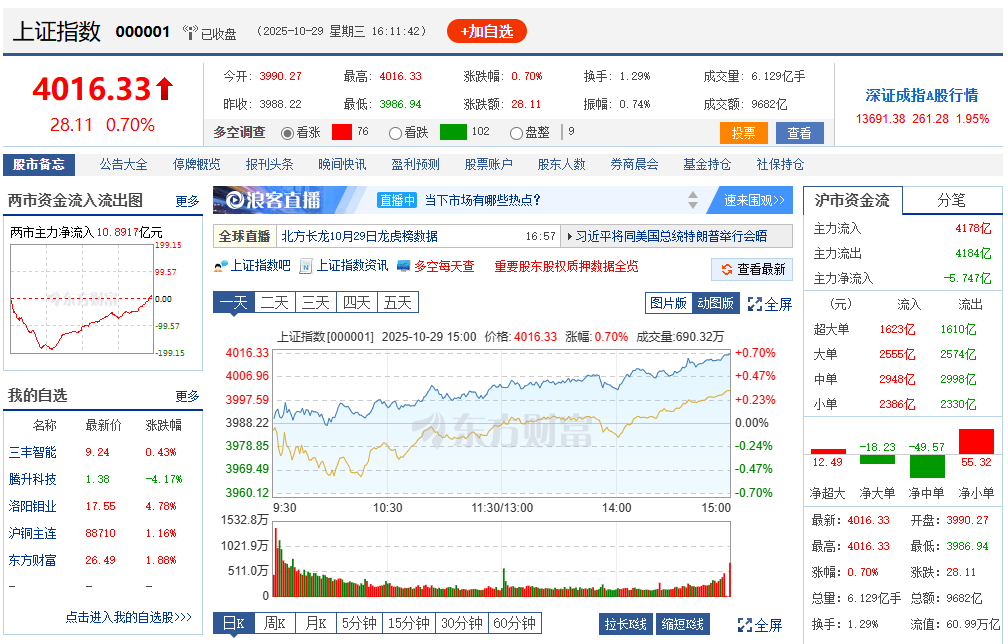The height and width of the screenshot is (644, 1008).
Task: Switch to the 分笔 tab
Action: click(951, 200)
